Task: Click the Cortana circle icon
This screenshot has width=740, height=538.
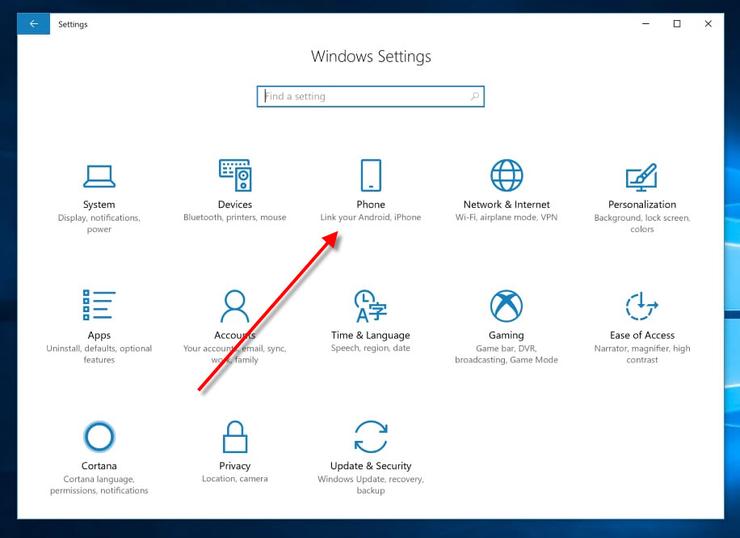Action: 99,436
